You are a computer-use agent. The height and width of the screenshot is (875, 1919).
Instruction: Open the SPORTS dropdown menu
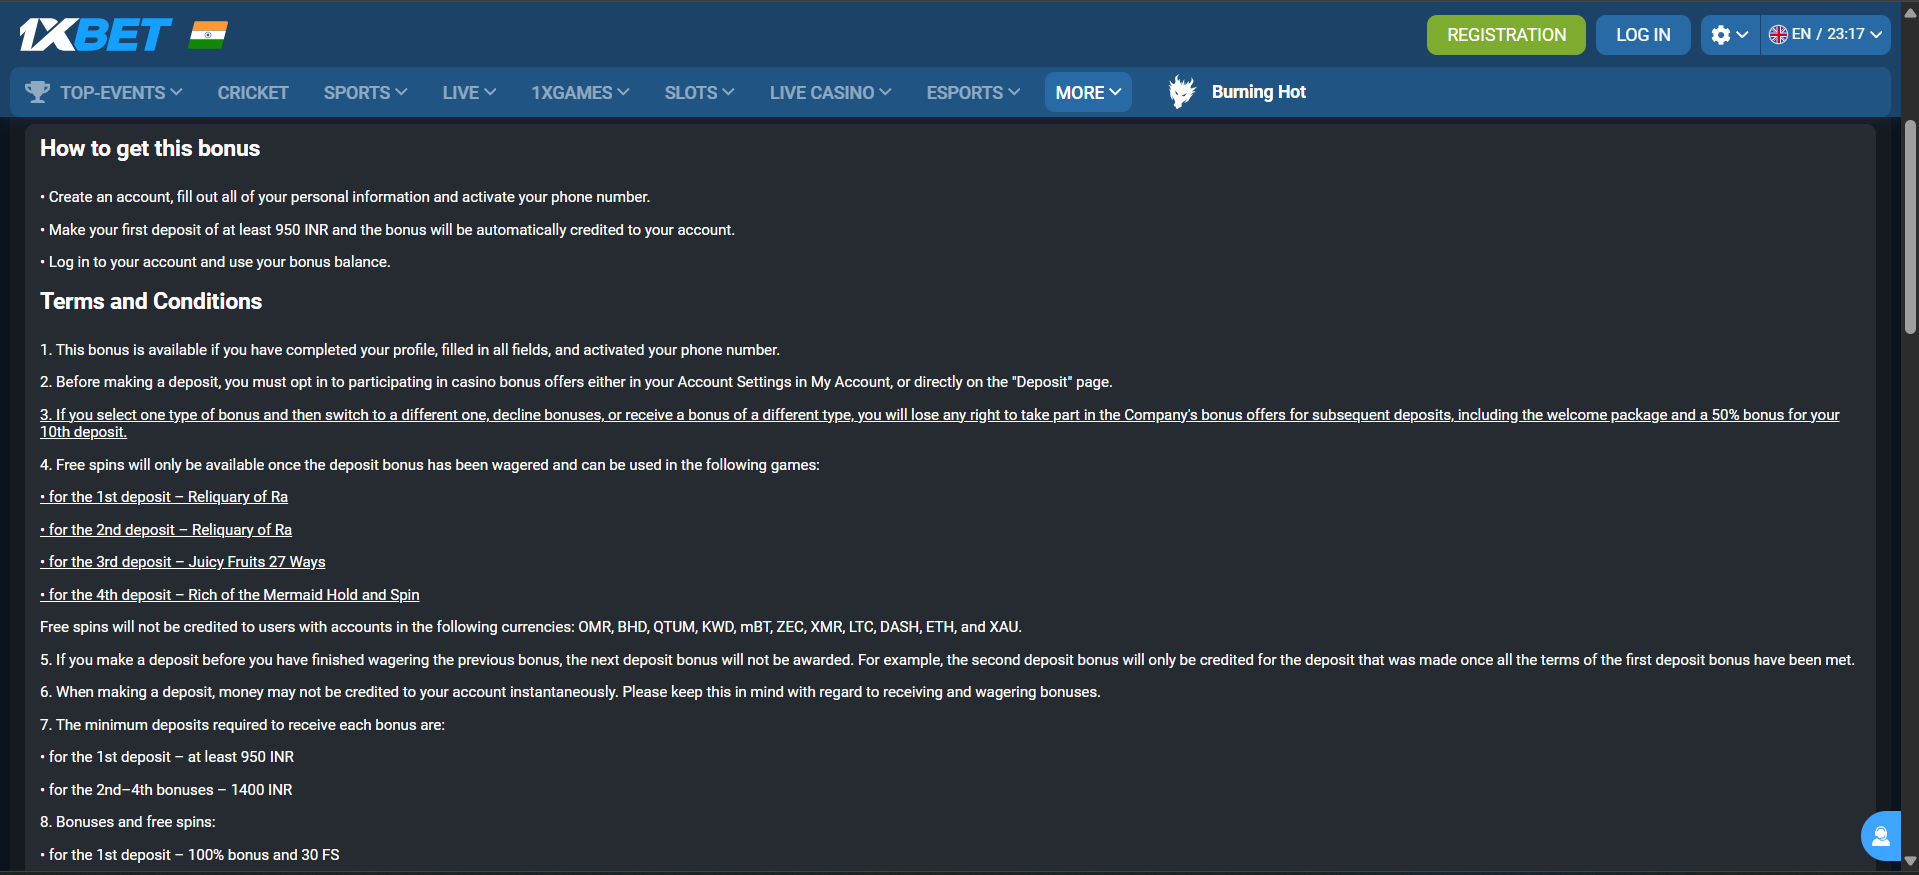coord(364,91)
